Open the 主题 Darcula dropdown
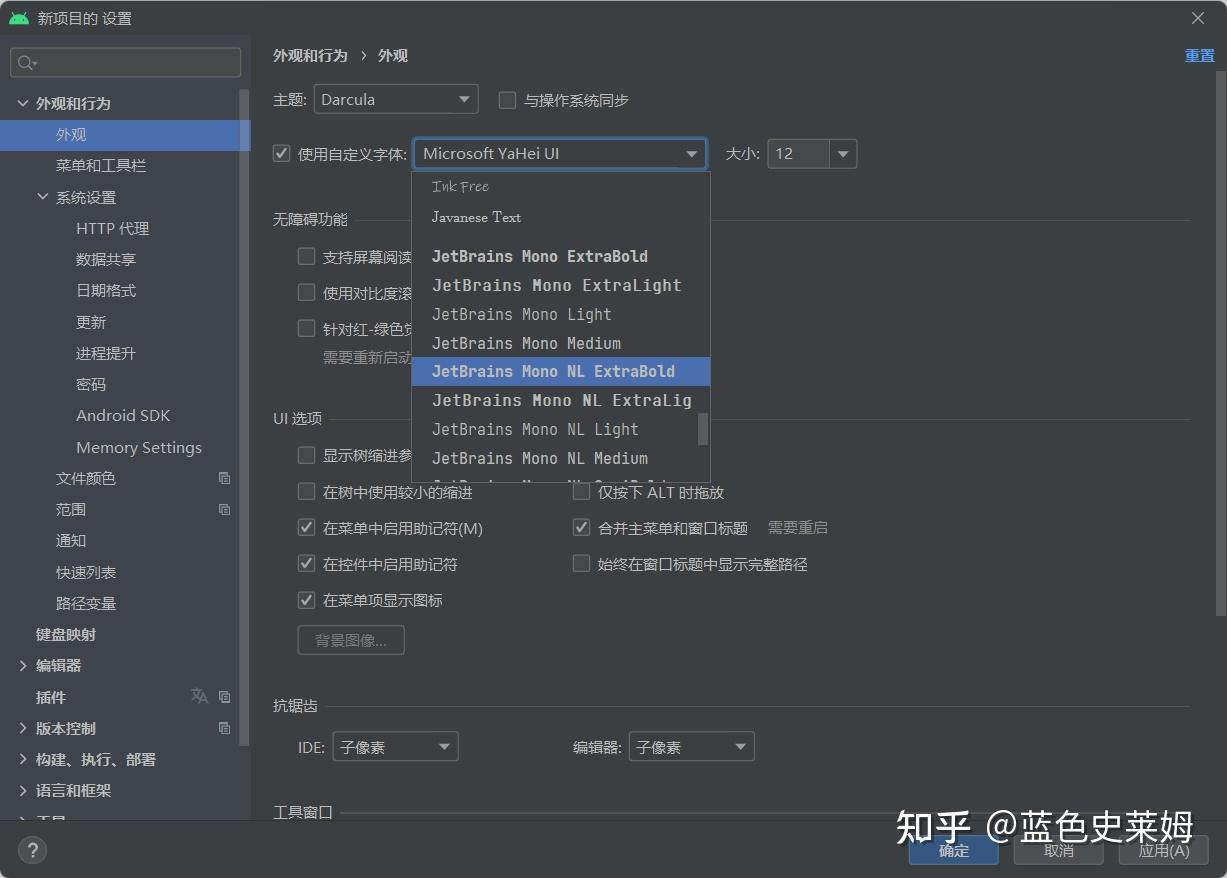This screenshot has height=878, width=1227. point(396,99)
